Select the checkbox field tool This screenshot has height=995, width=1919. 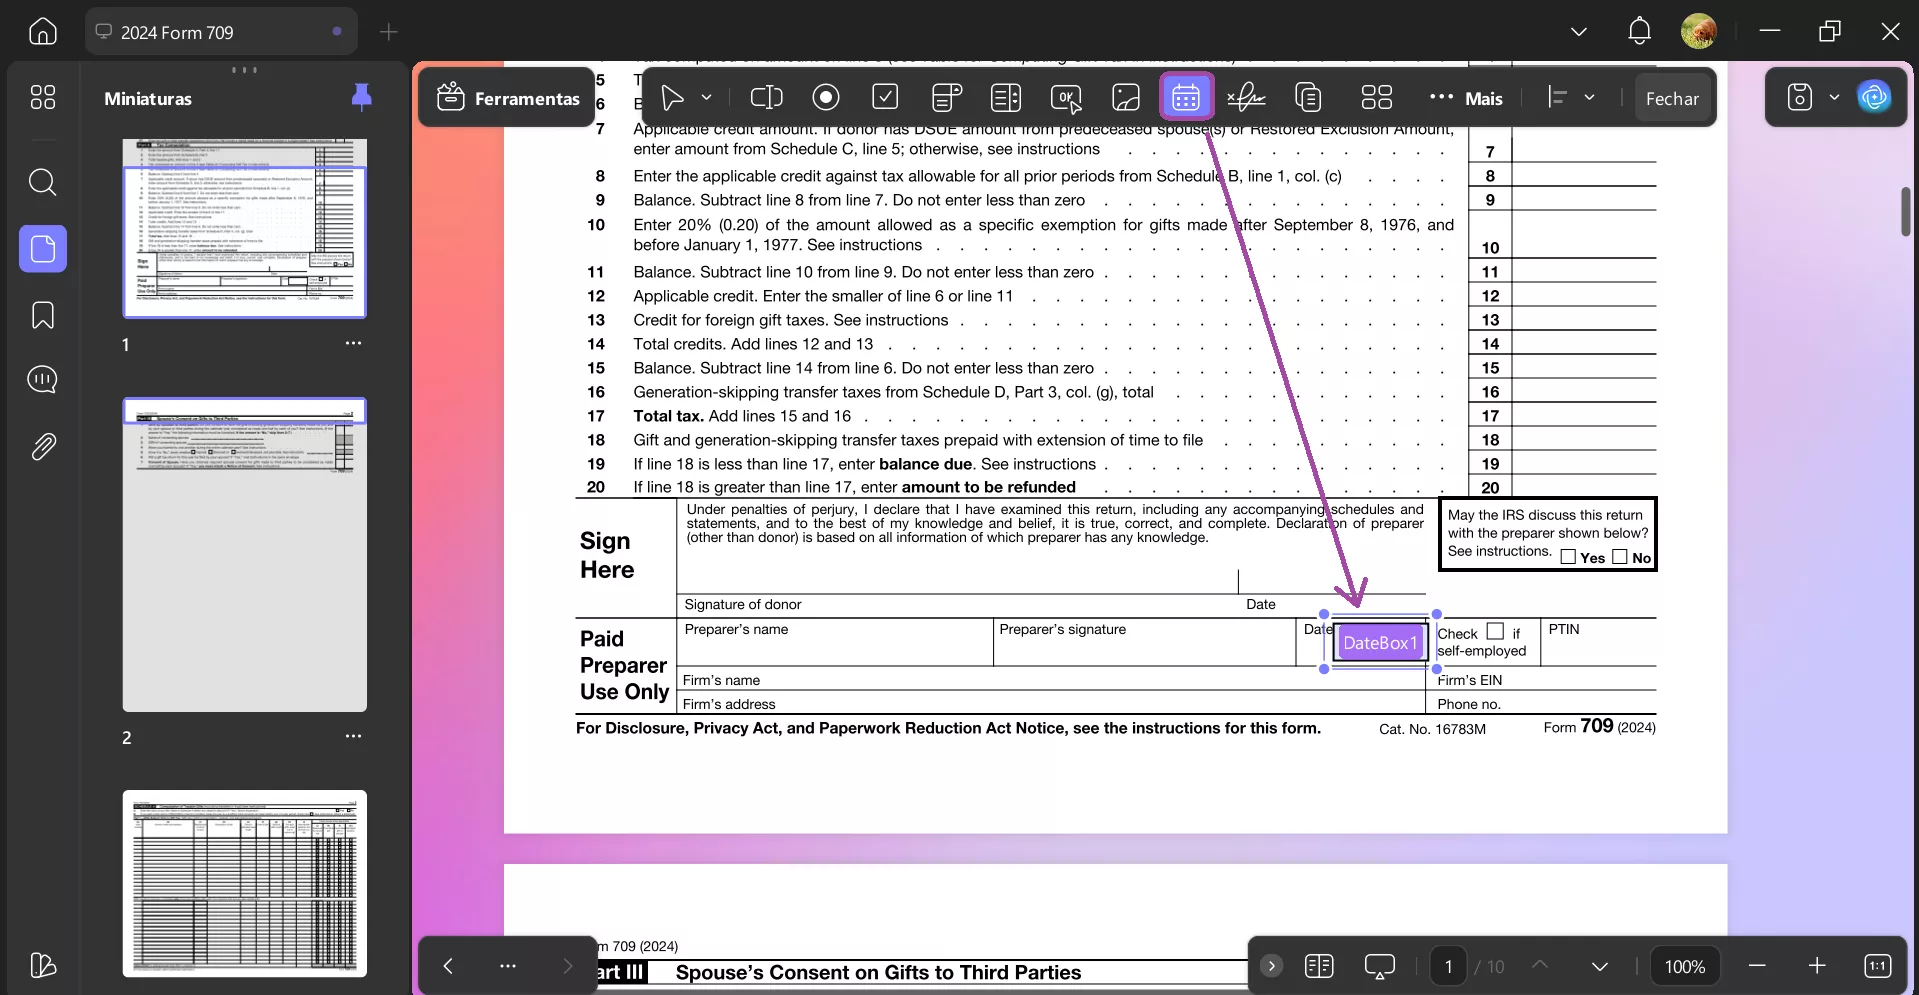(x=885, y=97)
